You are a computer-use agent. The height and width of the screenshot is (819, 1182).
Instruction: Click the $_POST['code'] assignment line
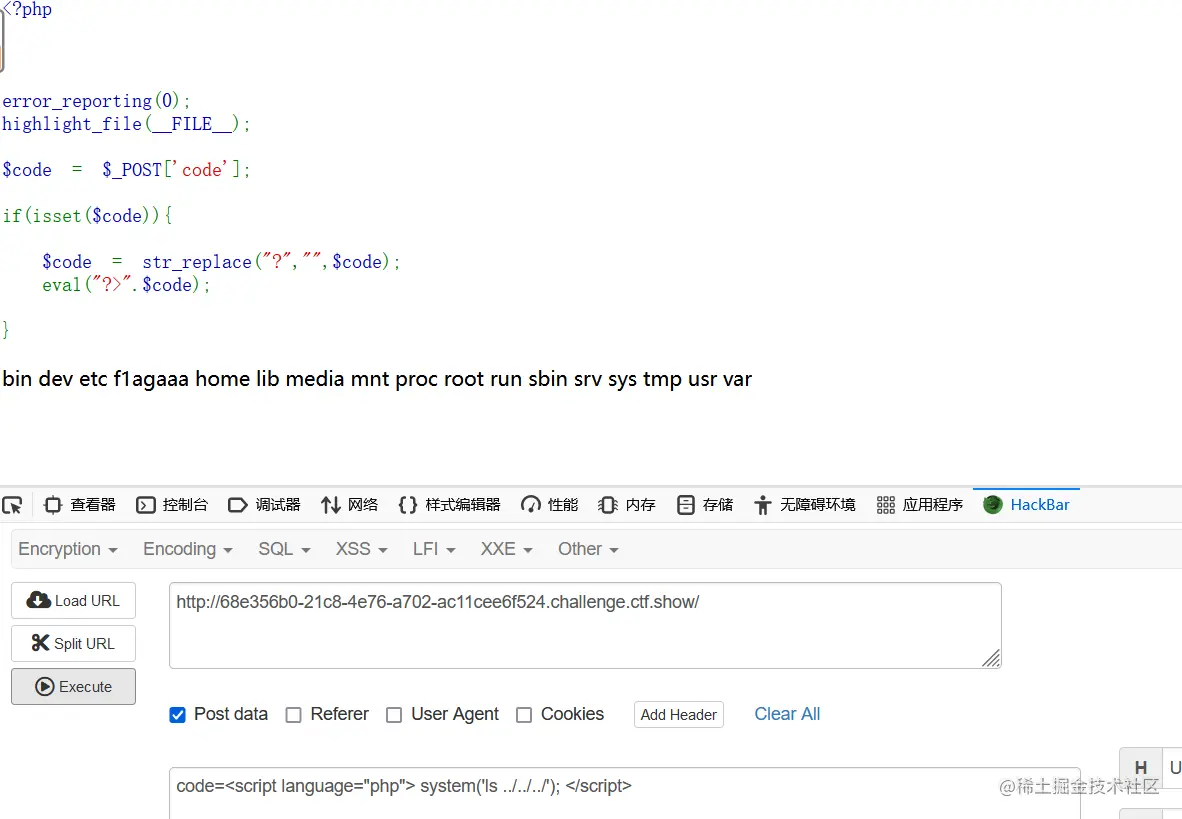126,170
